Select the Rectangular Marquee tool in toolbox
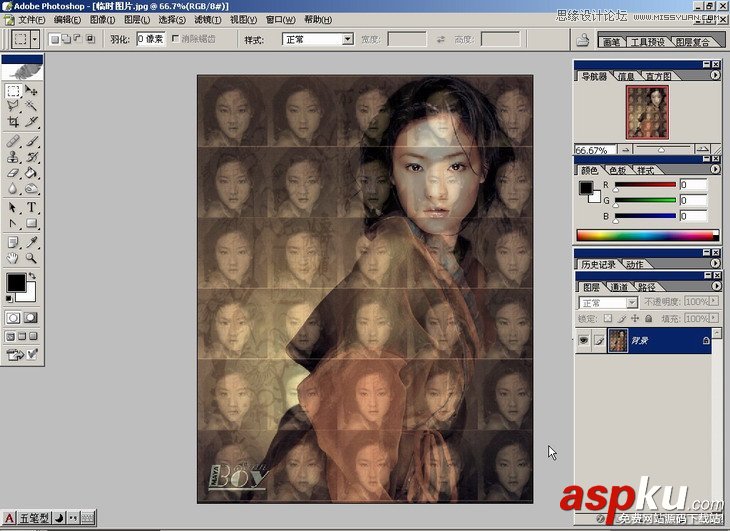The width and height of the screenshot is (730, 531). coord(13,90)
